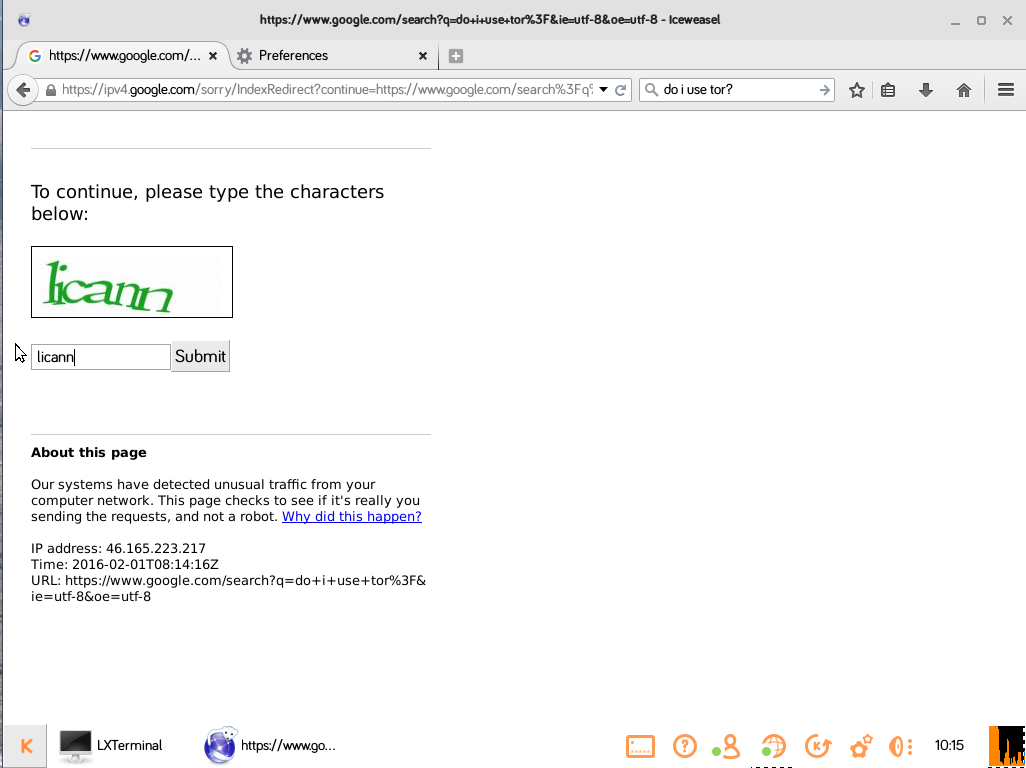Navigate to homepage via the home icon
The height and width of the screenshot is (768, 1026).
tap(963, 89)
